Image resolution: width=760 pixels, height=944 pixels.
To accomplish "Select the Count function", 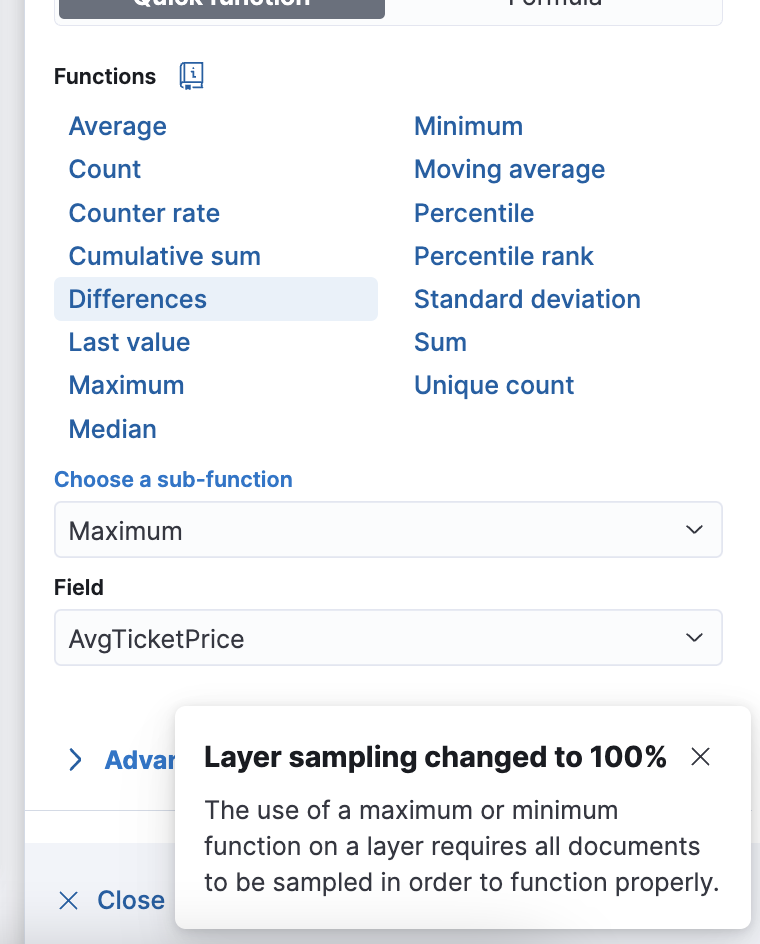I will [x=105, y=169].
